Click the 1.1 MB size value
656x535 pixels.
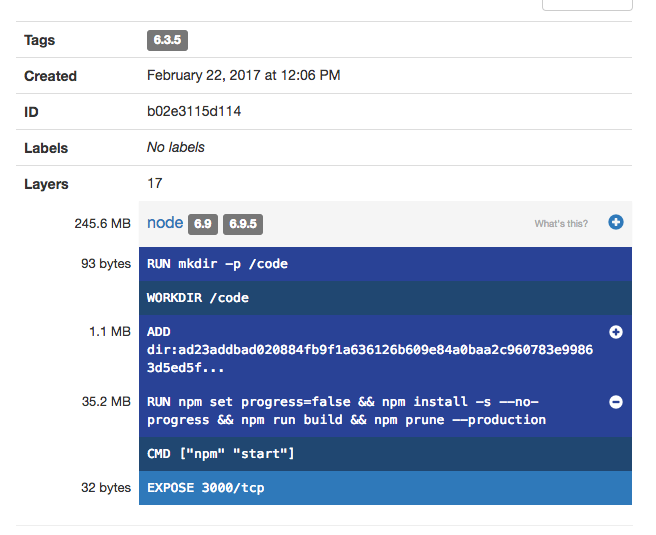[110, 332]
